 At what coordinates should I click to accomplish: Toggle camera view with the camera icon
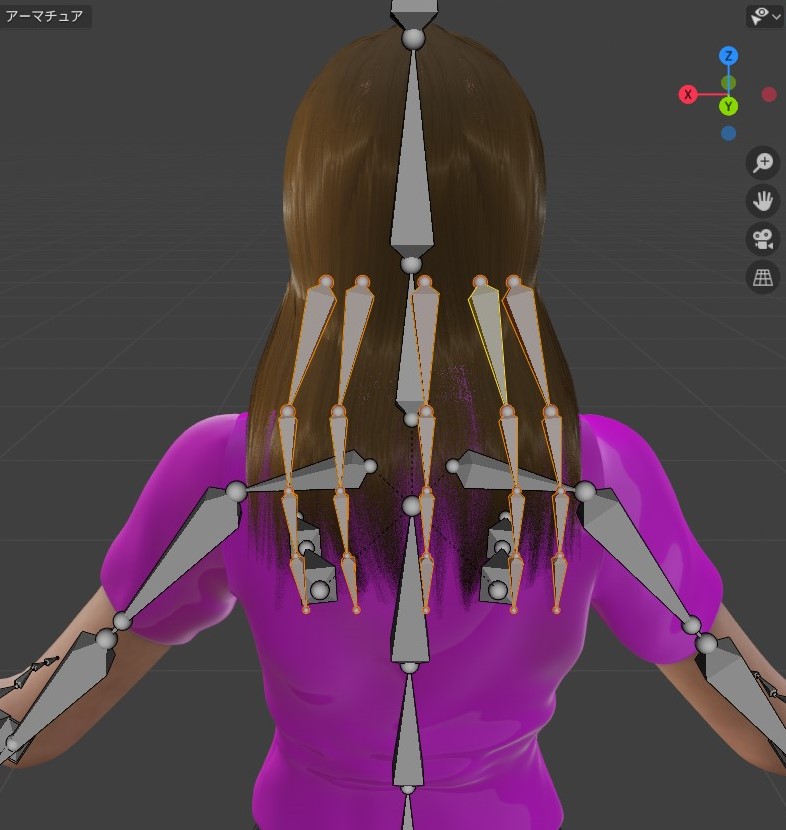pos(763,239)
